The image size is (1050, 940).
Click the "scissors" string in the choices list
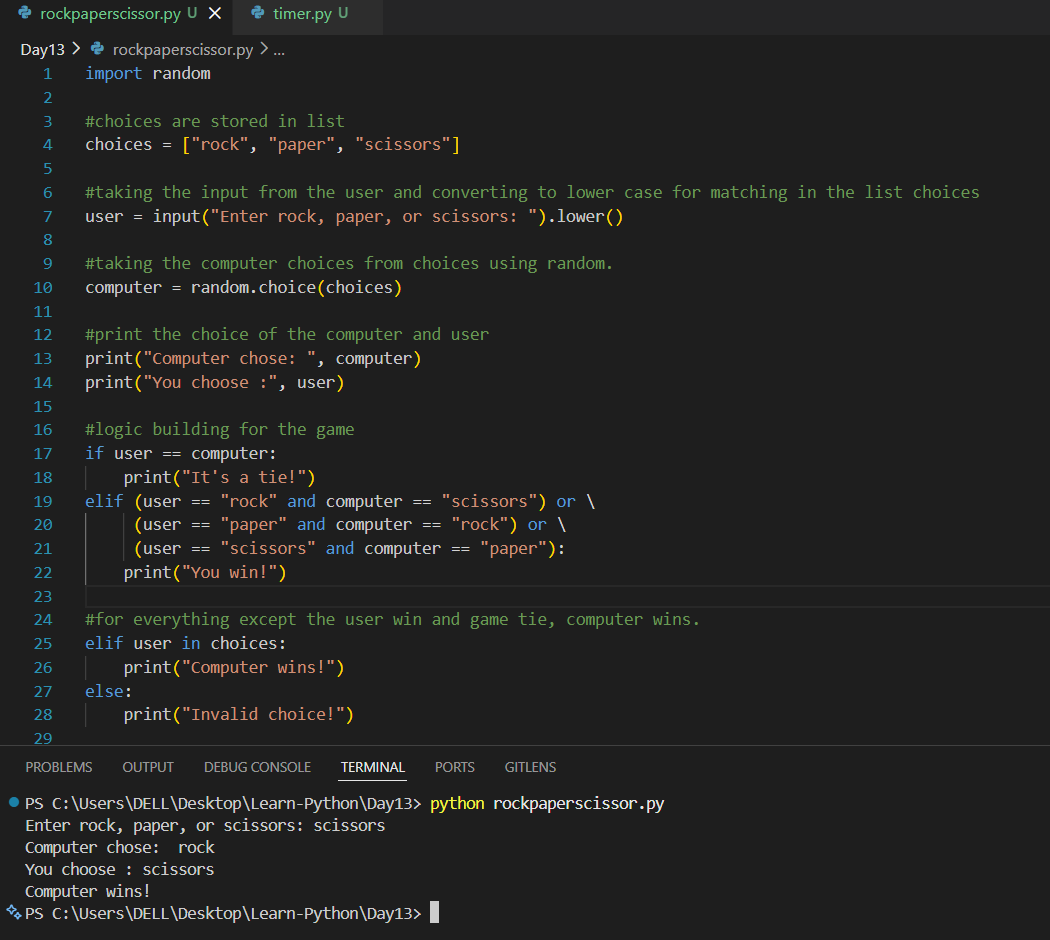click(402, 145)
